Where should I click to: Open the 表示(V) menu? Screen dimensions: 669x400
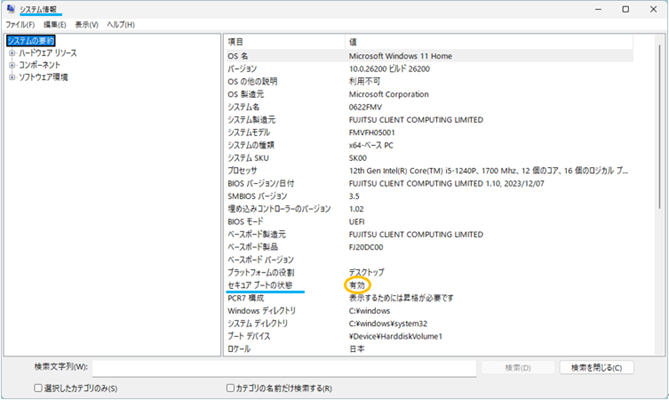pos(87,24)
